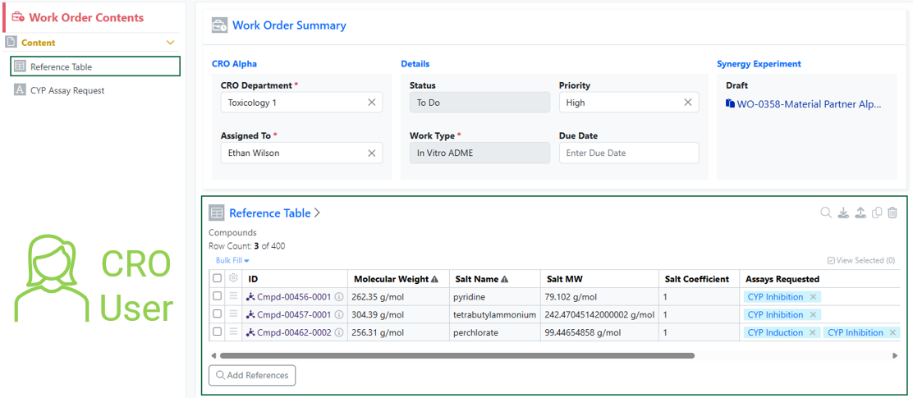
Task: Click the Work Type field In Vitro ADME
Action: click(x=480, y=153)
